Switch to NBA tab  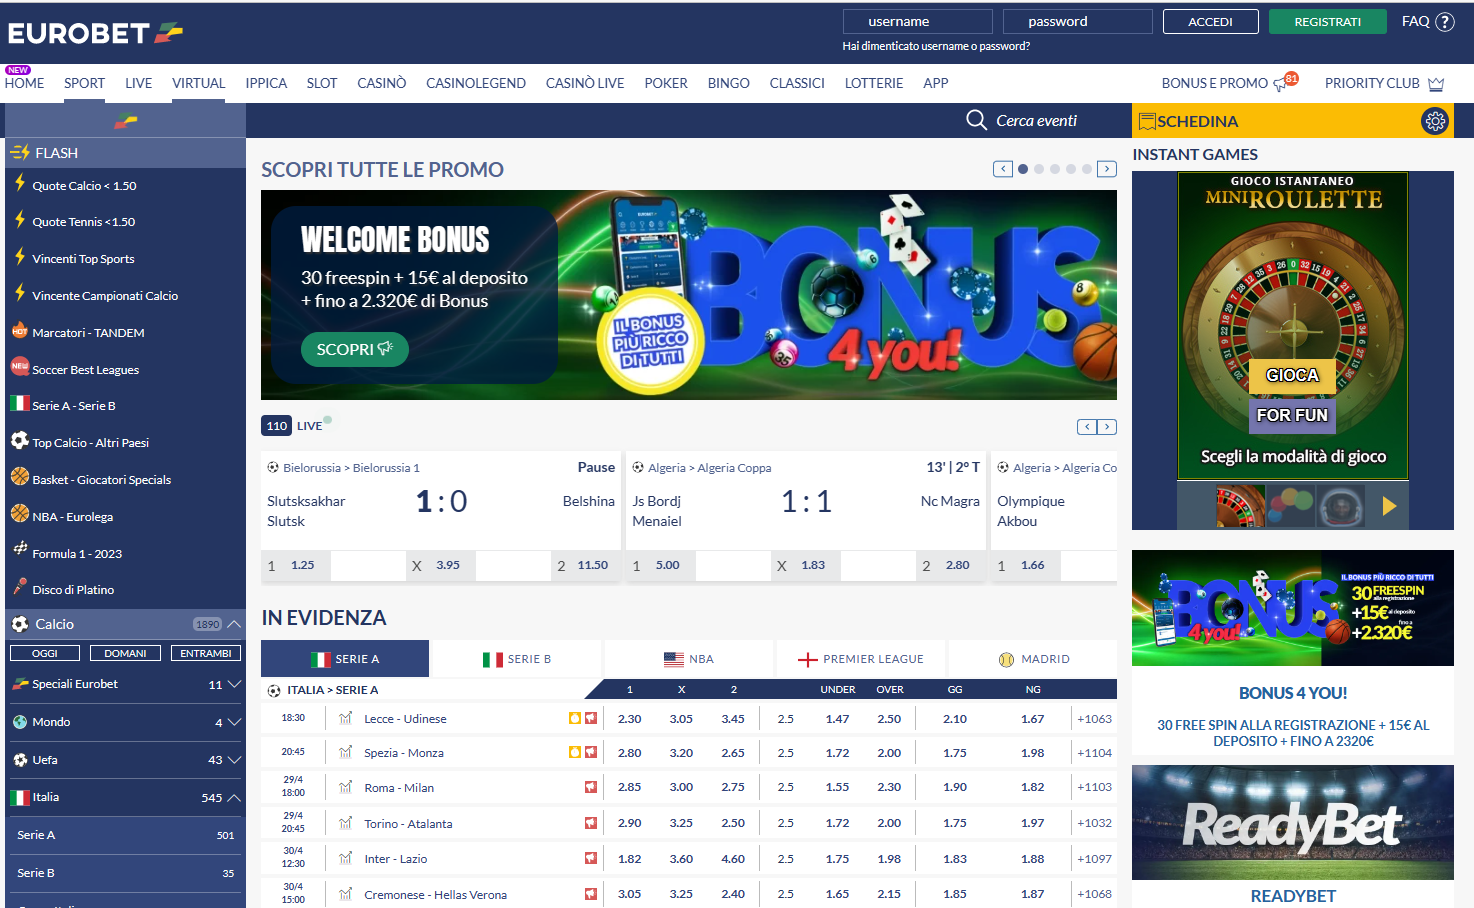click(x=689, y=659)
